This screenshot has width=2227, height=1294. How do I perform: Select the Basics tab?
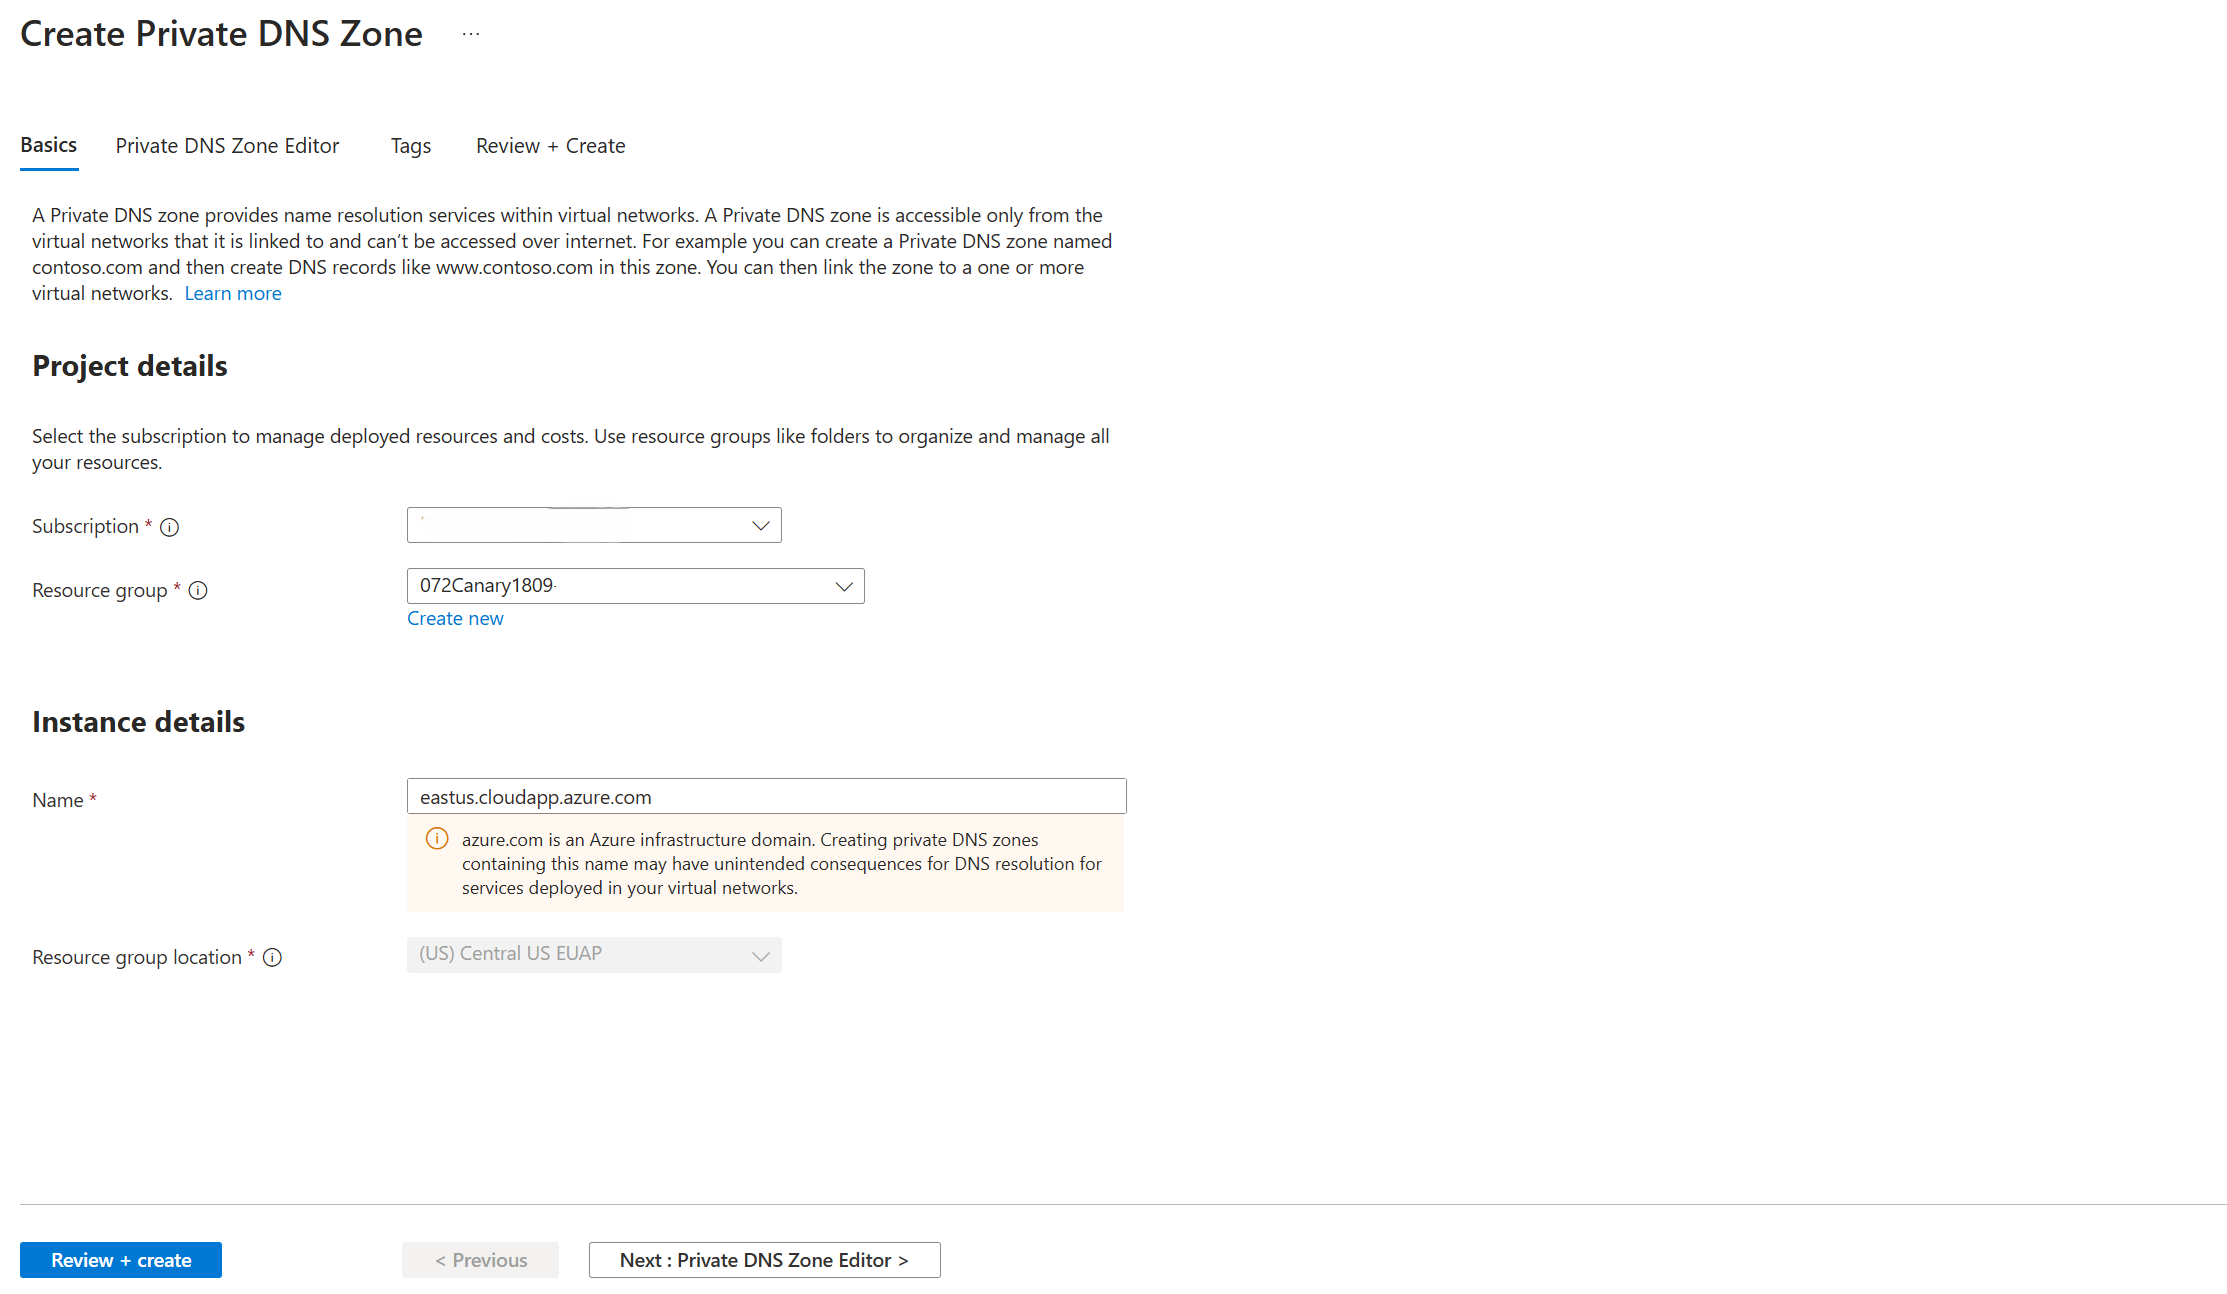point(49,145)
